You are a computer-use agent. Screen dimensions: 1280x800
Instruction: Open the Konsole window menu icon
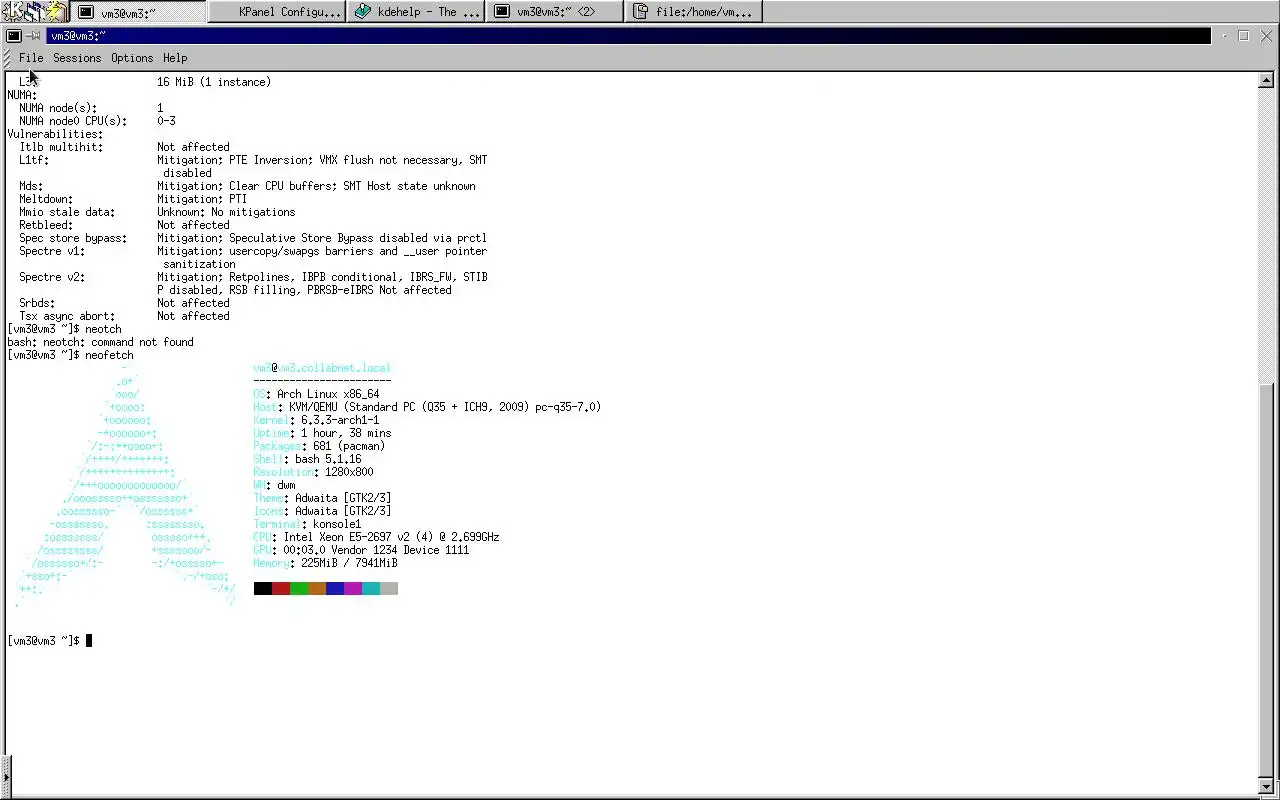(x=14, y=36)
